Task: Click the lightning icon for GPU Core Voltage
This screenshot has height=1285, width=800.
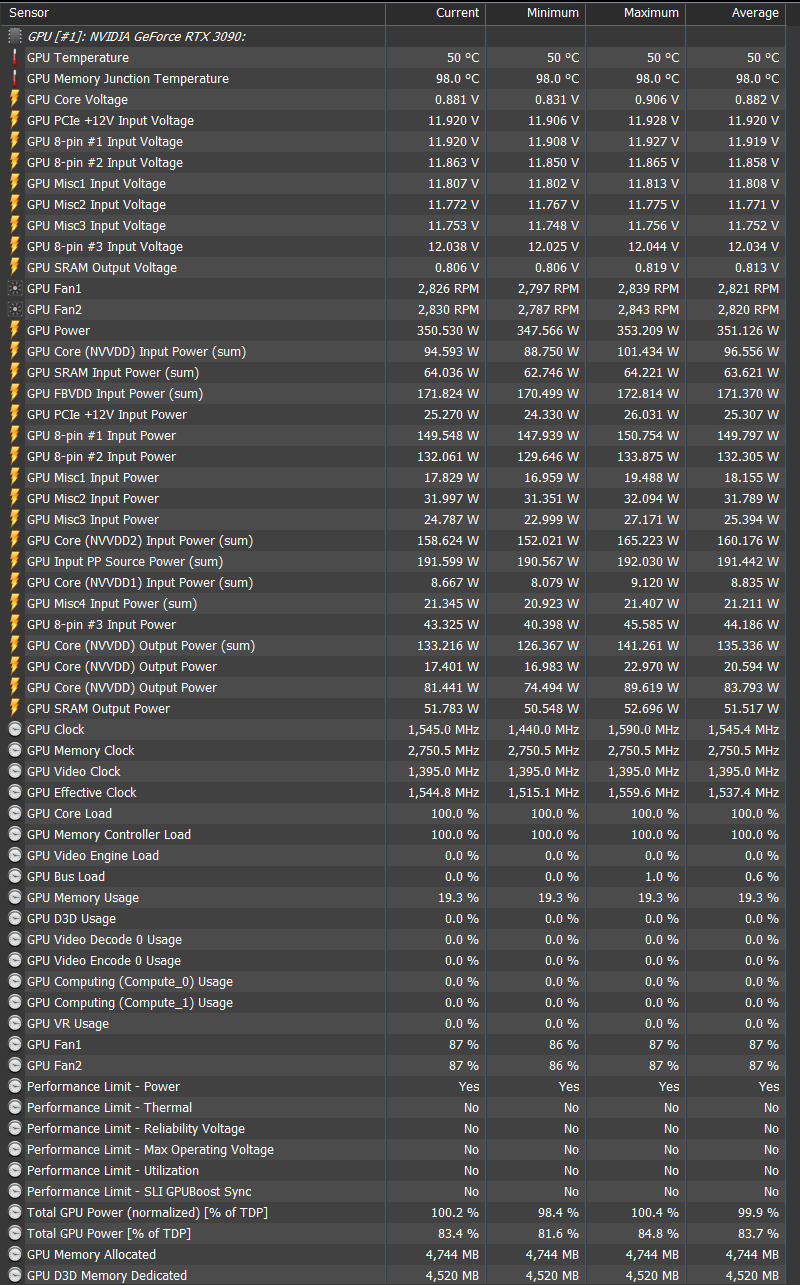Action: [x=15, y=99]
